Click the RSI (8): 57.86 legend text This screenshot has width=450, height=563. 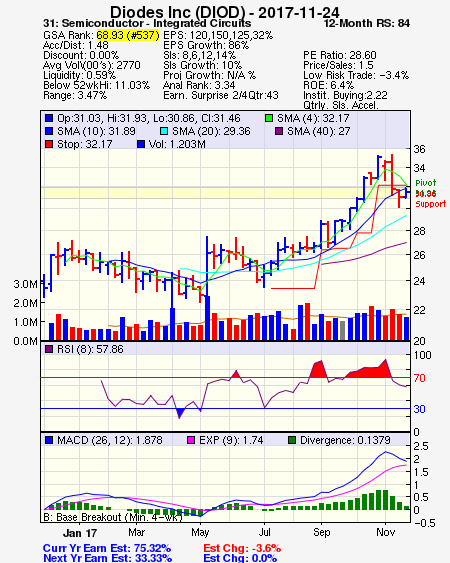(x=90, y=349)
